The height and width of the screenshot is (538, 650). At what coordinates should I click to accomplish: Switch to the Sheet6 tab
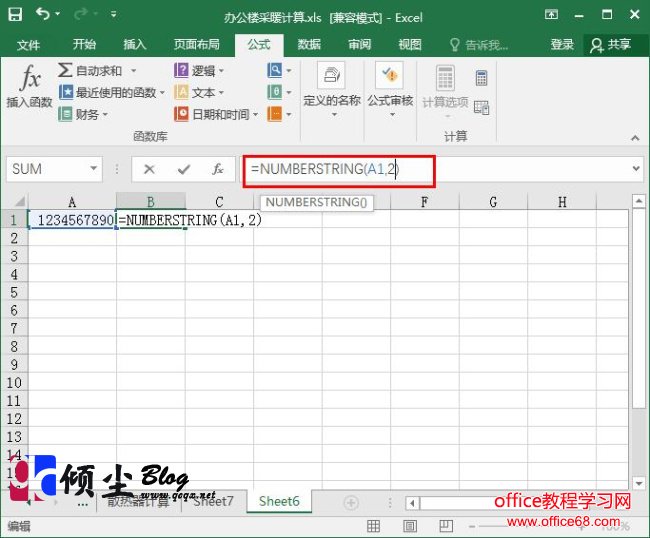(279, 501)
